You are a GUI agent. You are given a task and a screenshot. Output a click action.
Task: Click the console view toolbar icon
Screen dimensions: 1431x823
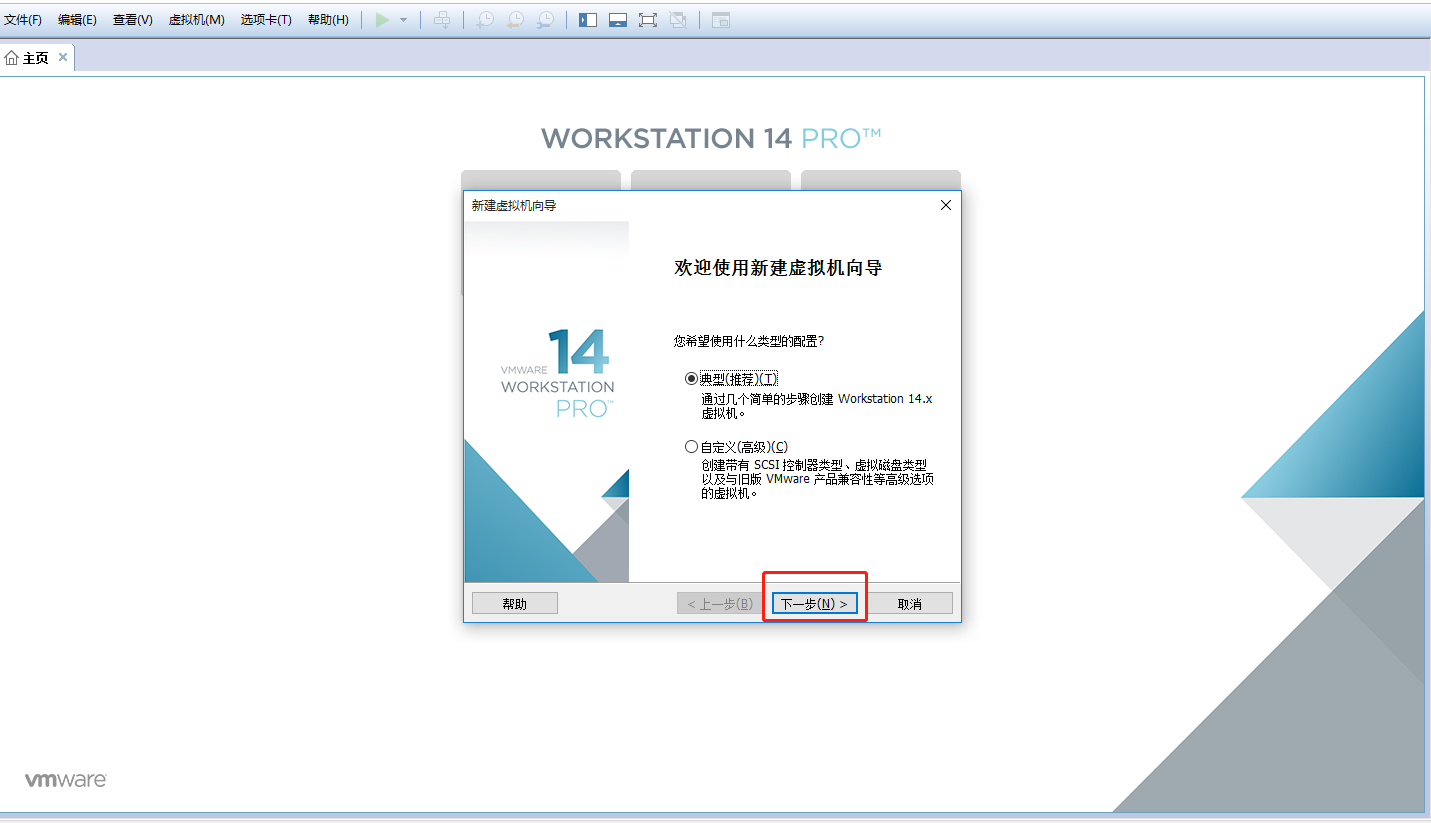point(721,20)
